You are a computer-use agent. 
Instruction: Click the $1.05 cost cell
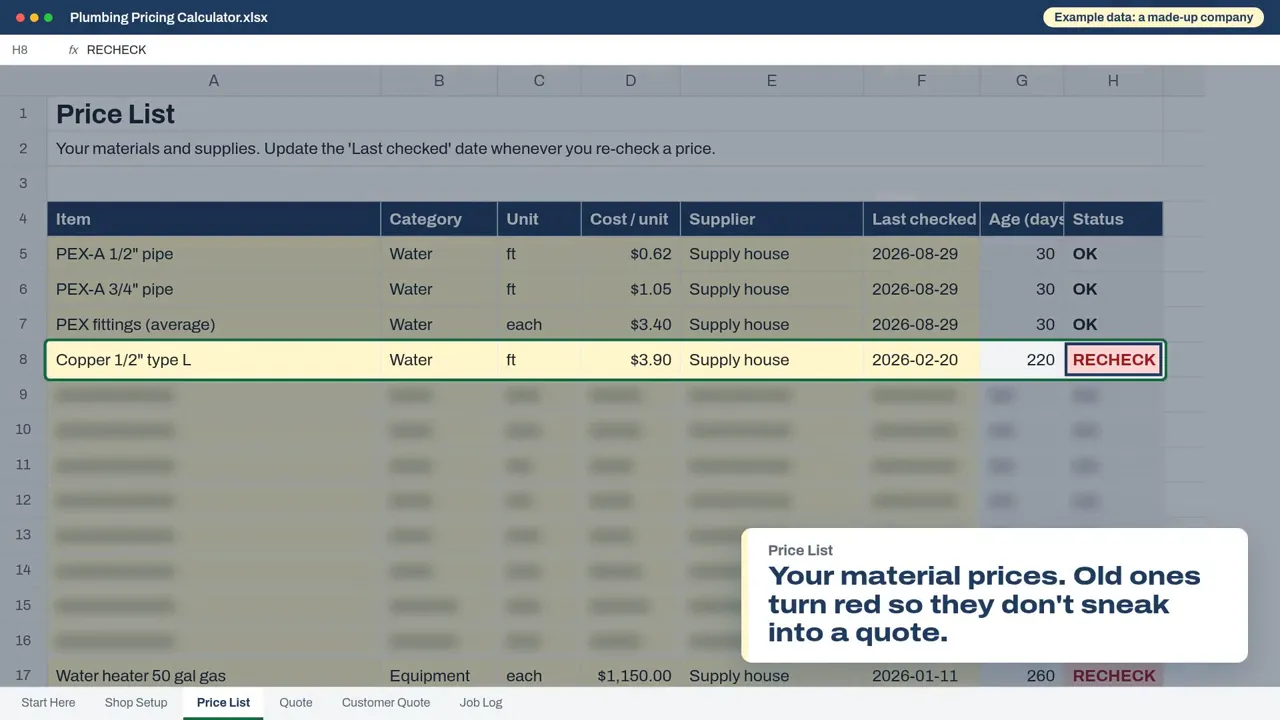pos(630,289)
